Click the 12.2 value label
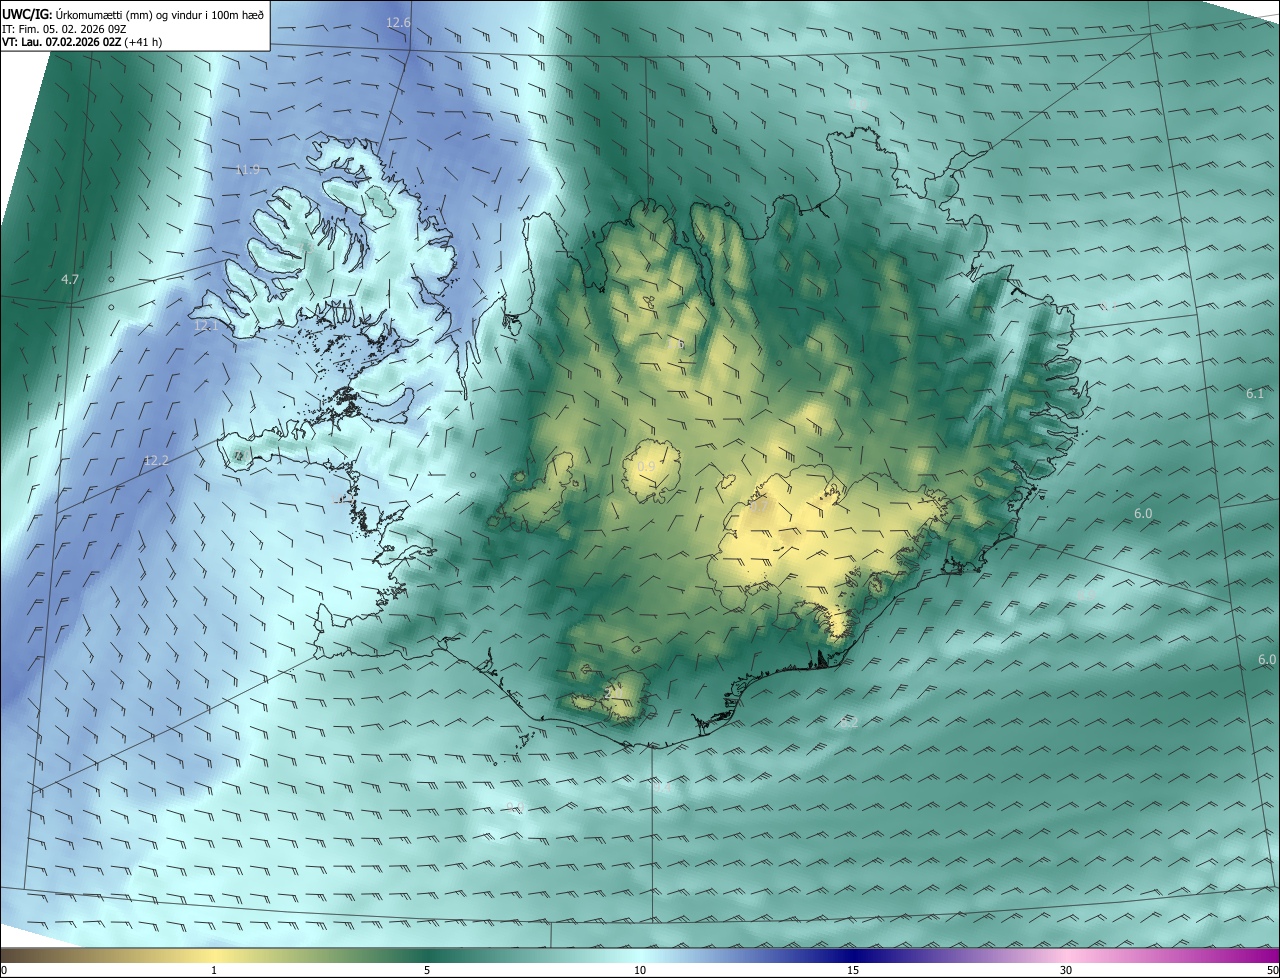The image size is (1280, 978). point(157,461)
